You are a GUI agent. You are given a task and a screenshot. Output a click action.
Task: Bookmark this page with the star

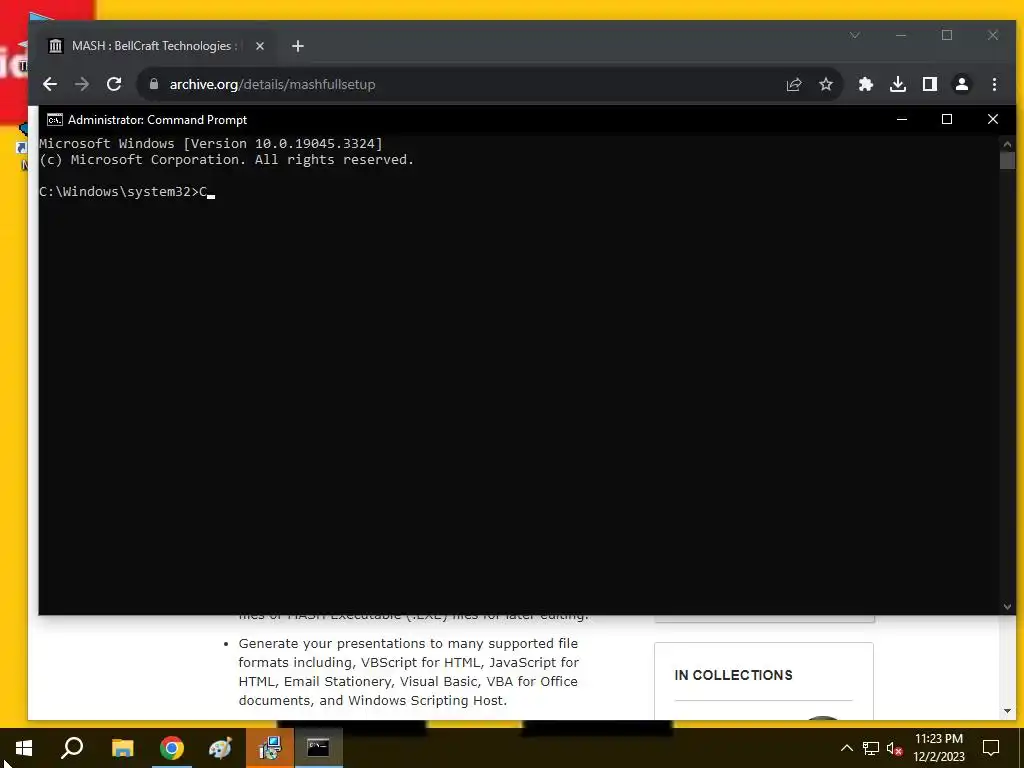click(x=826, y=84)
